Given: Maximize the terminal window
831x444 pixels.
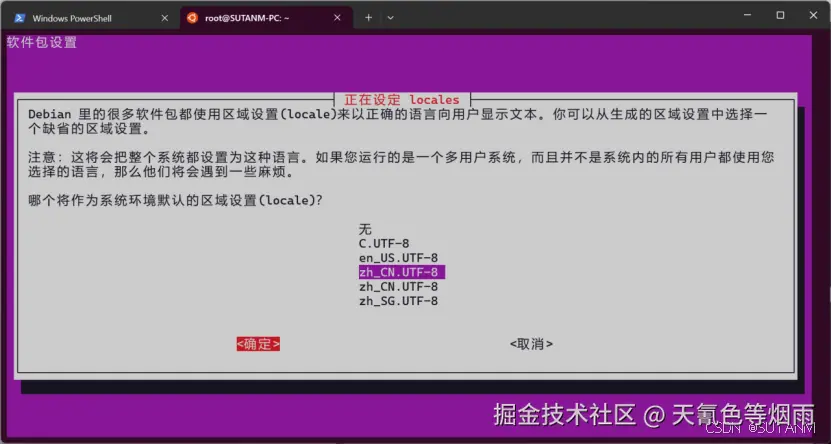Looking at the screenshot, I should 780,15.
